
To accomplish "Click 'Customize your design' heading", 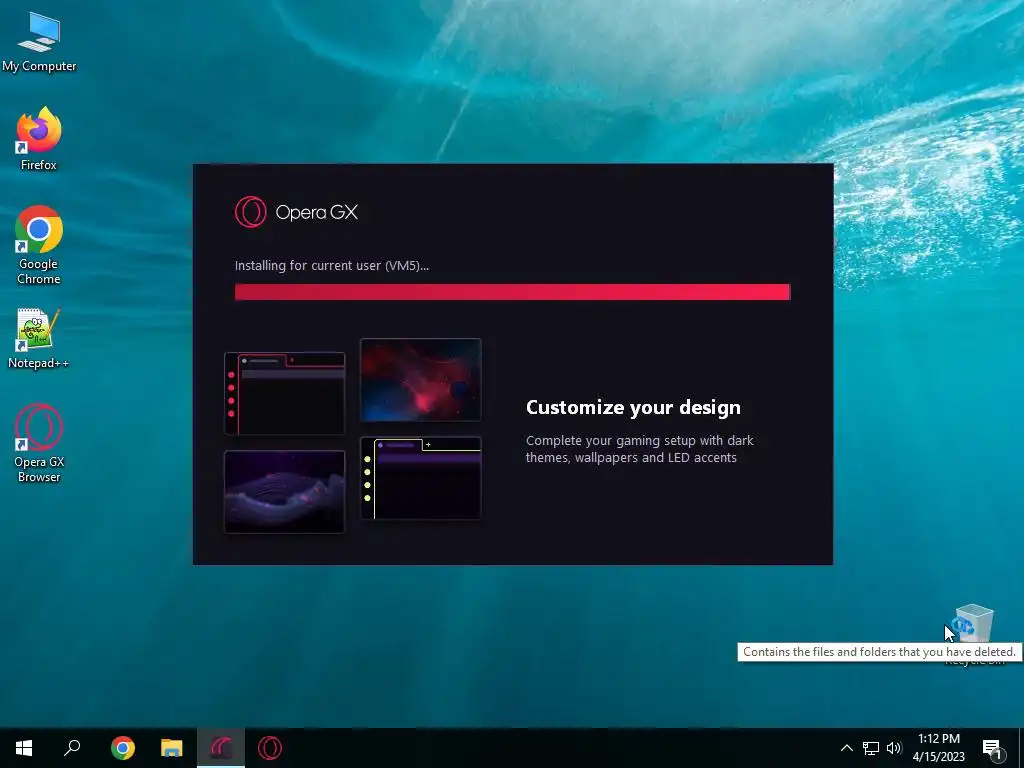I will tap(633, 408).
